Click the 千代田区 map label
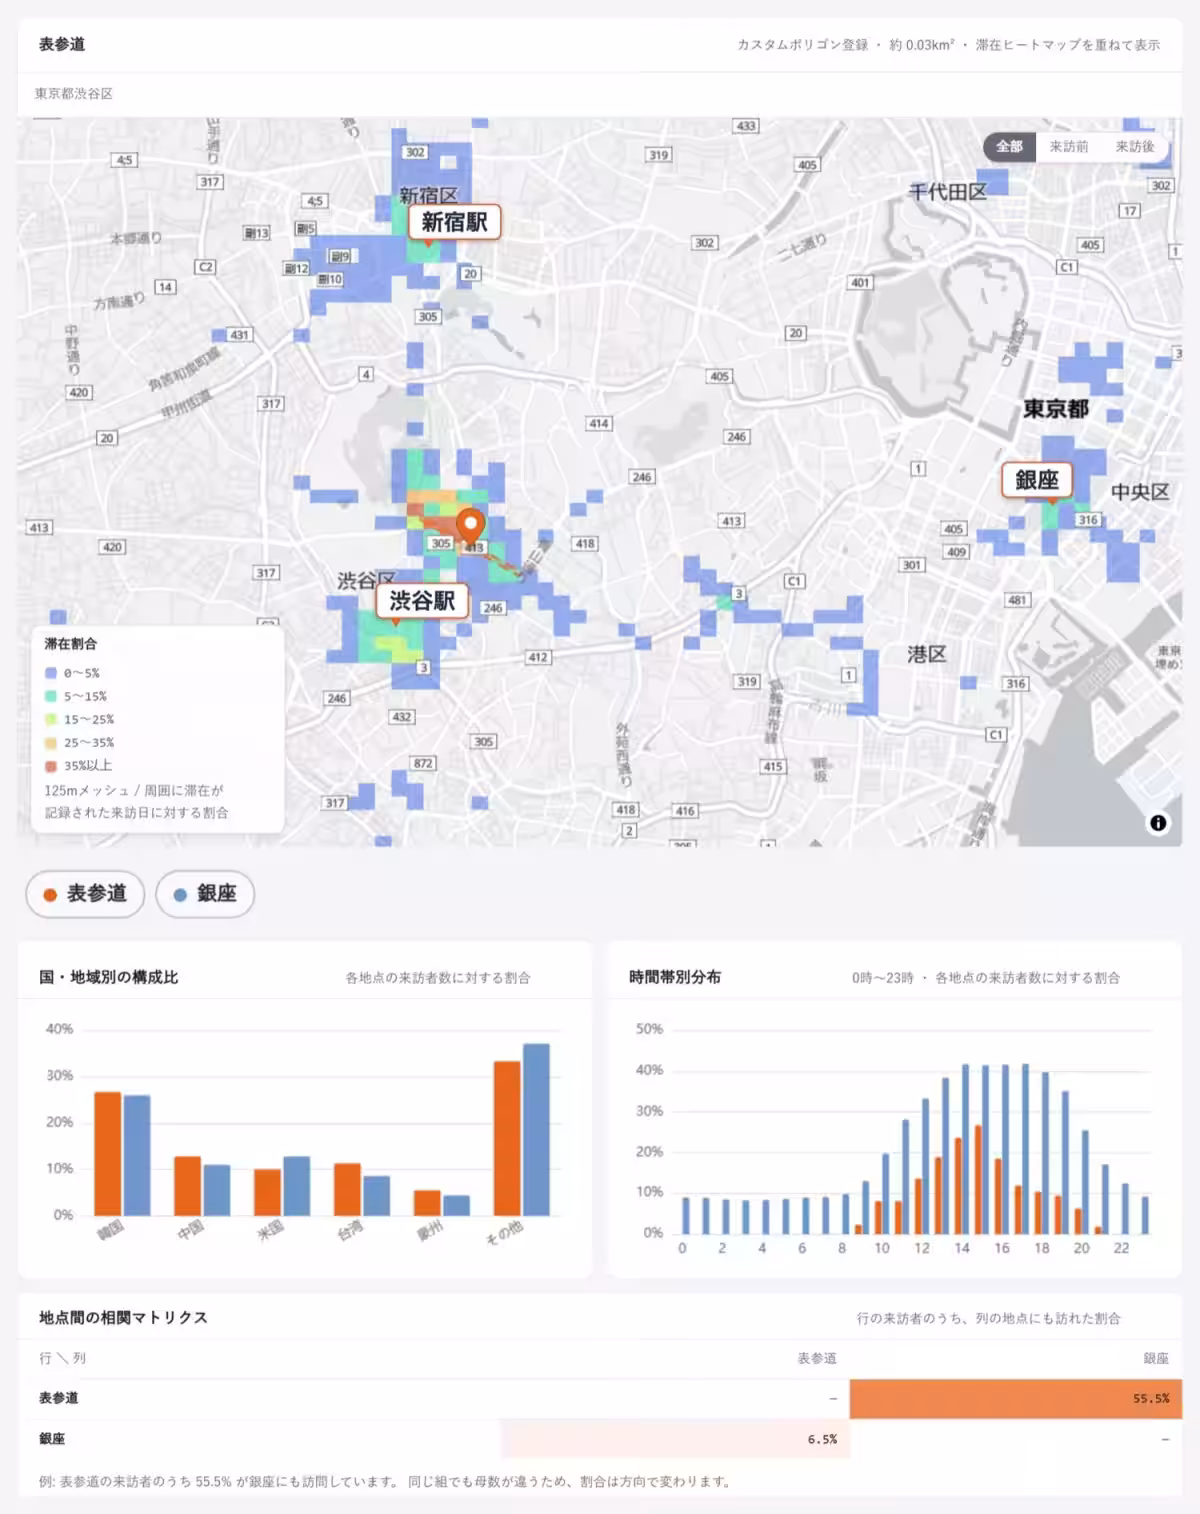 pos(947,192)
